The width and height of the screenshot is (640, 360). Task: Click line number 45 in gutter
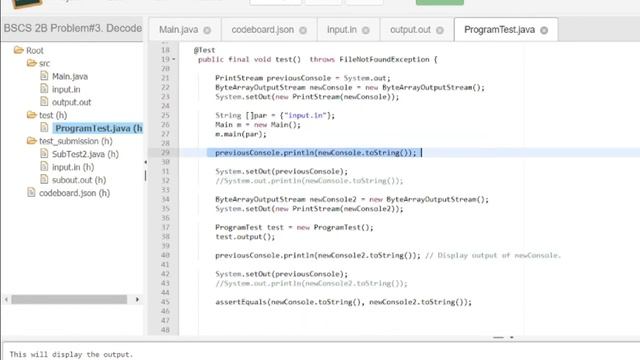click(165, 302)
